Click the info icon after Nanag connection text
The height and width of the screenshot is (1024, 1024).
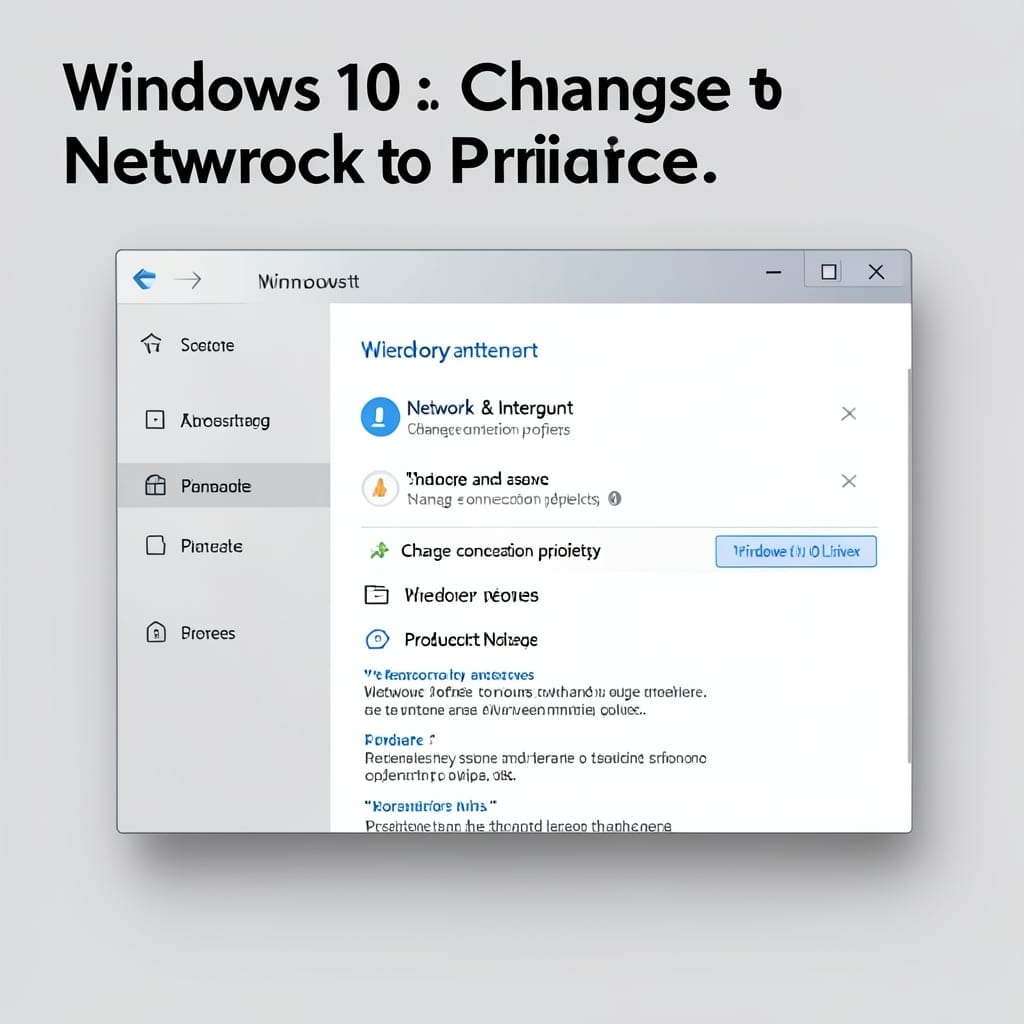(615, 499)
